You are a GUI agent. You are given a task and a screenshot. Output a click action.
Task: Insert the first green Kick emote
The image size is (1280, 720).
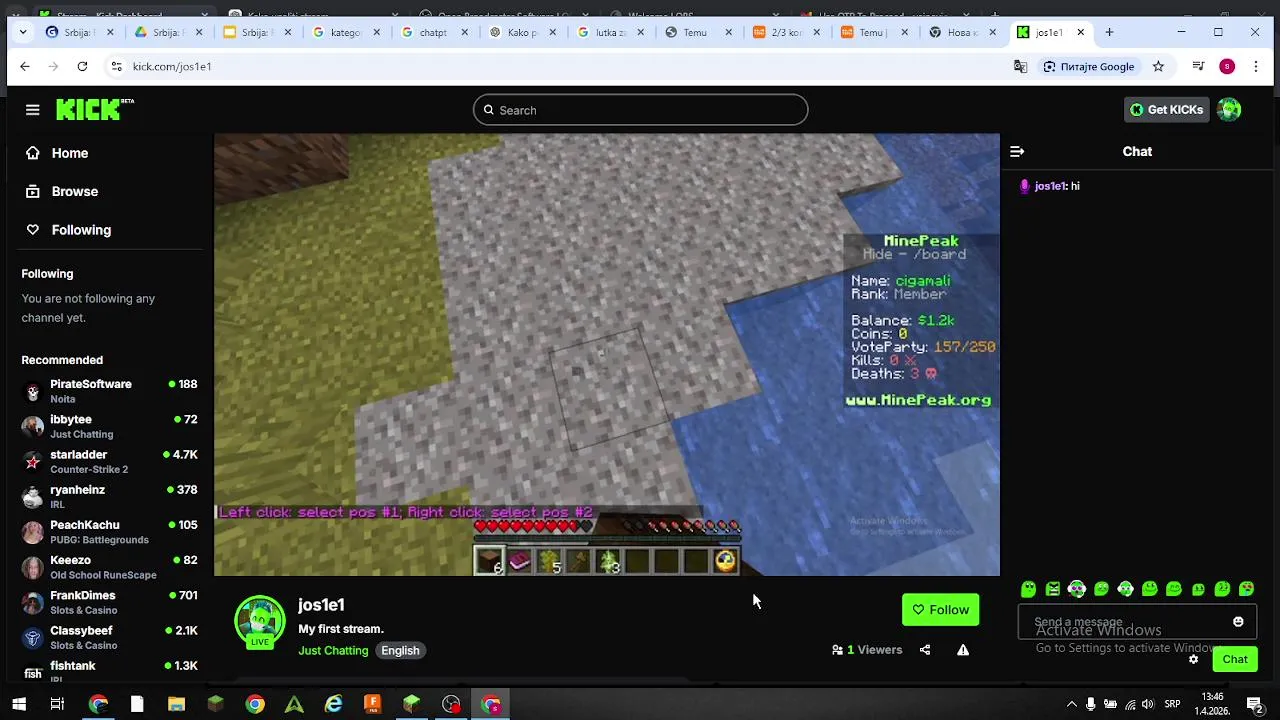pyautogui.click(x=1028, y=589)
